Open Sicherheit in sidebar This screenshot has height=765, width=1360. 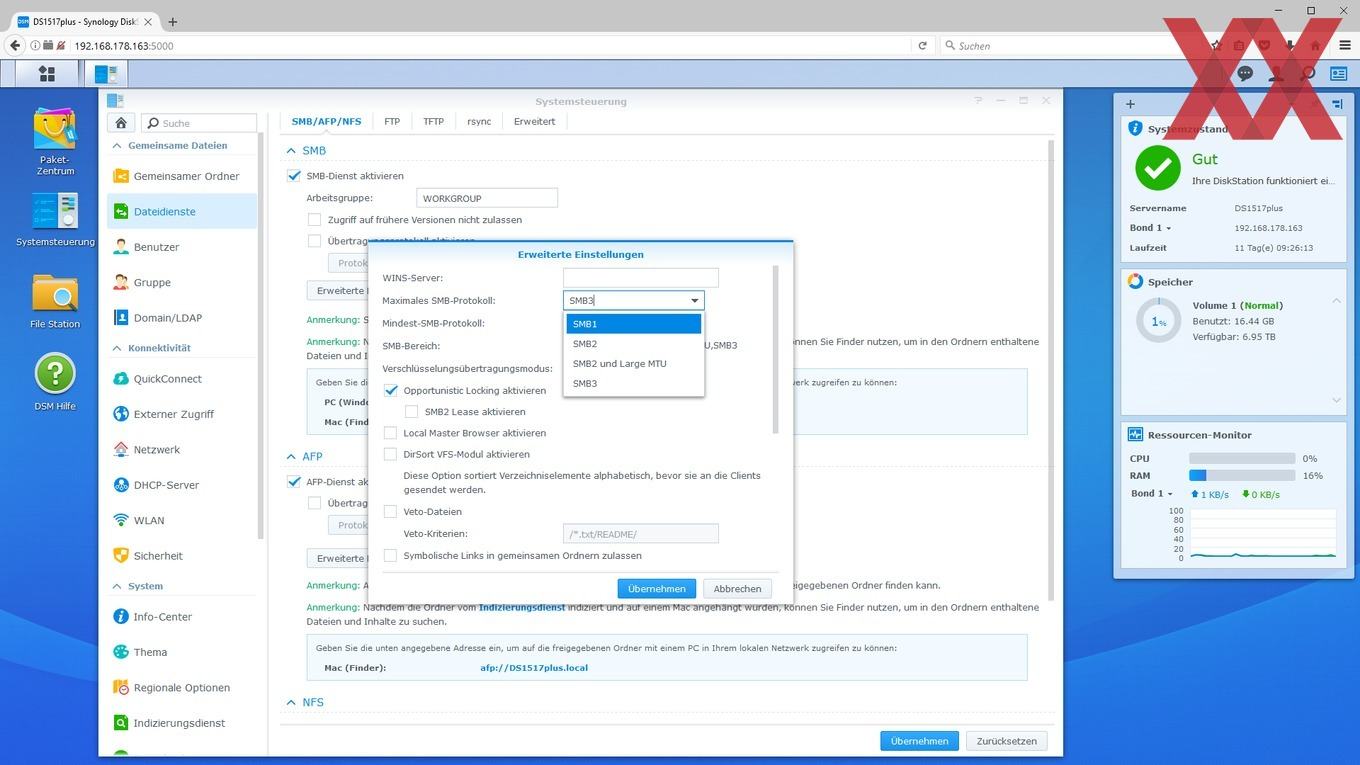click(182, 556)
